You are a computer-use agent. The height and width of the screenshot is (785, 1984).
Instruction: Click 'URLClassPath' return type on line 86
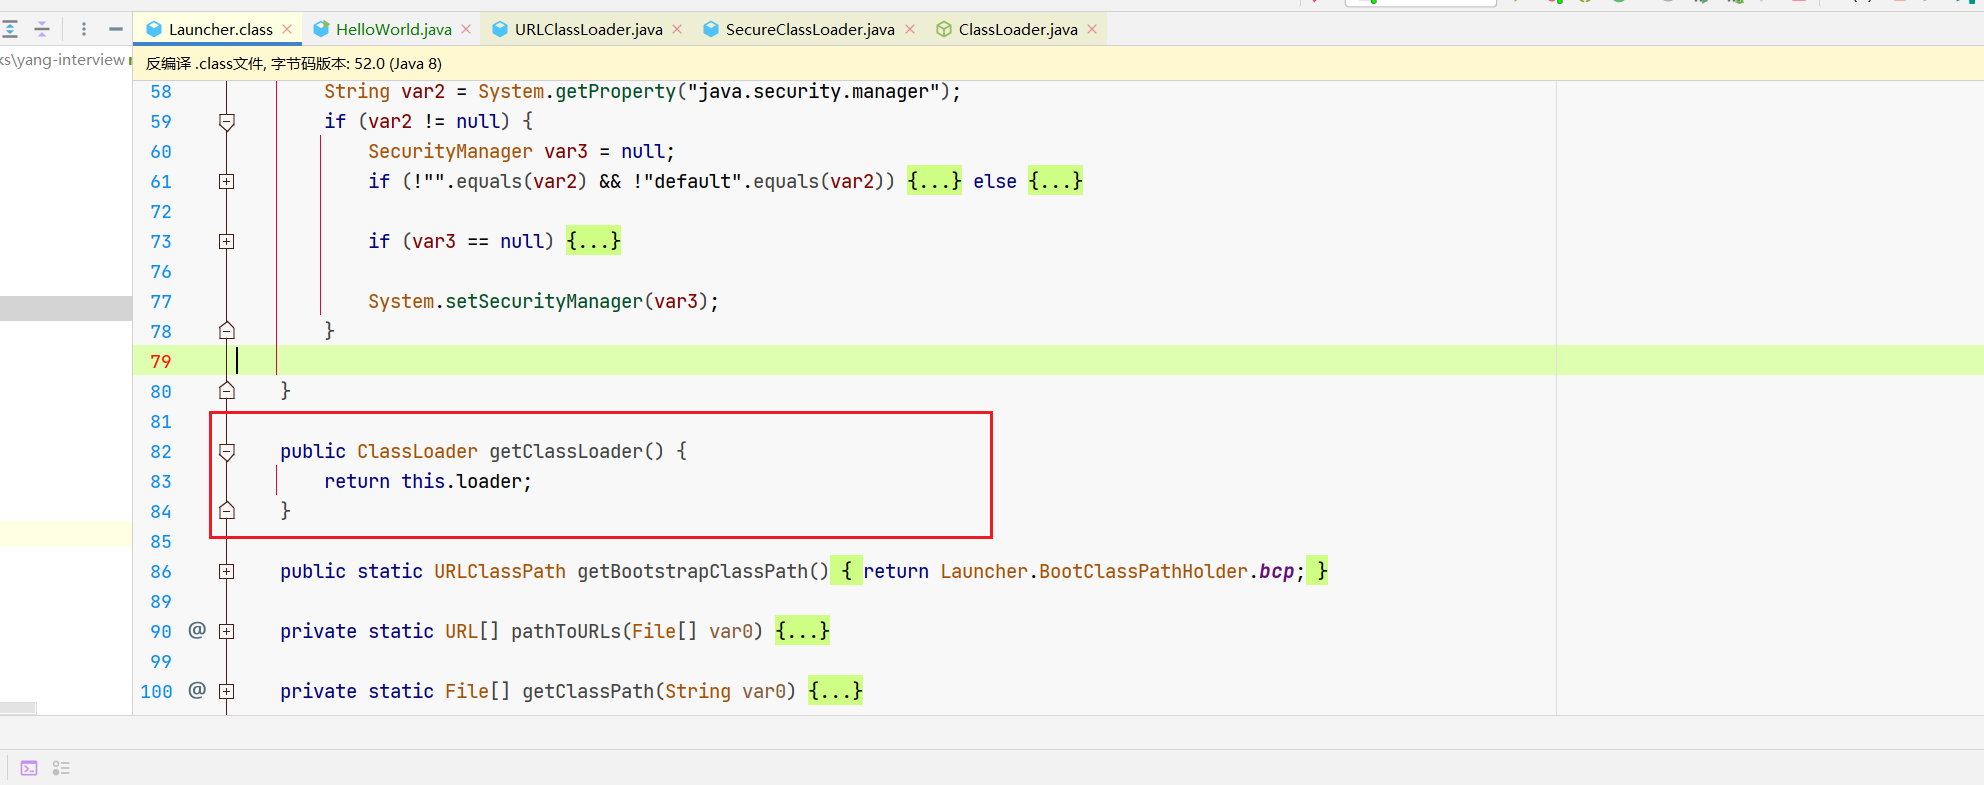tap(500, 571)
